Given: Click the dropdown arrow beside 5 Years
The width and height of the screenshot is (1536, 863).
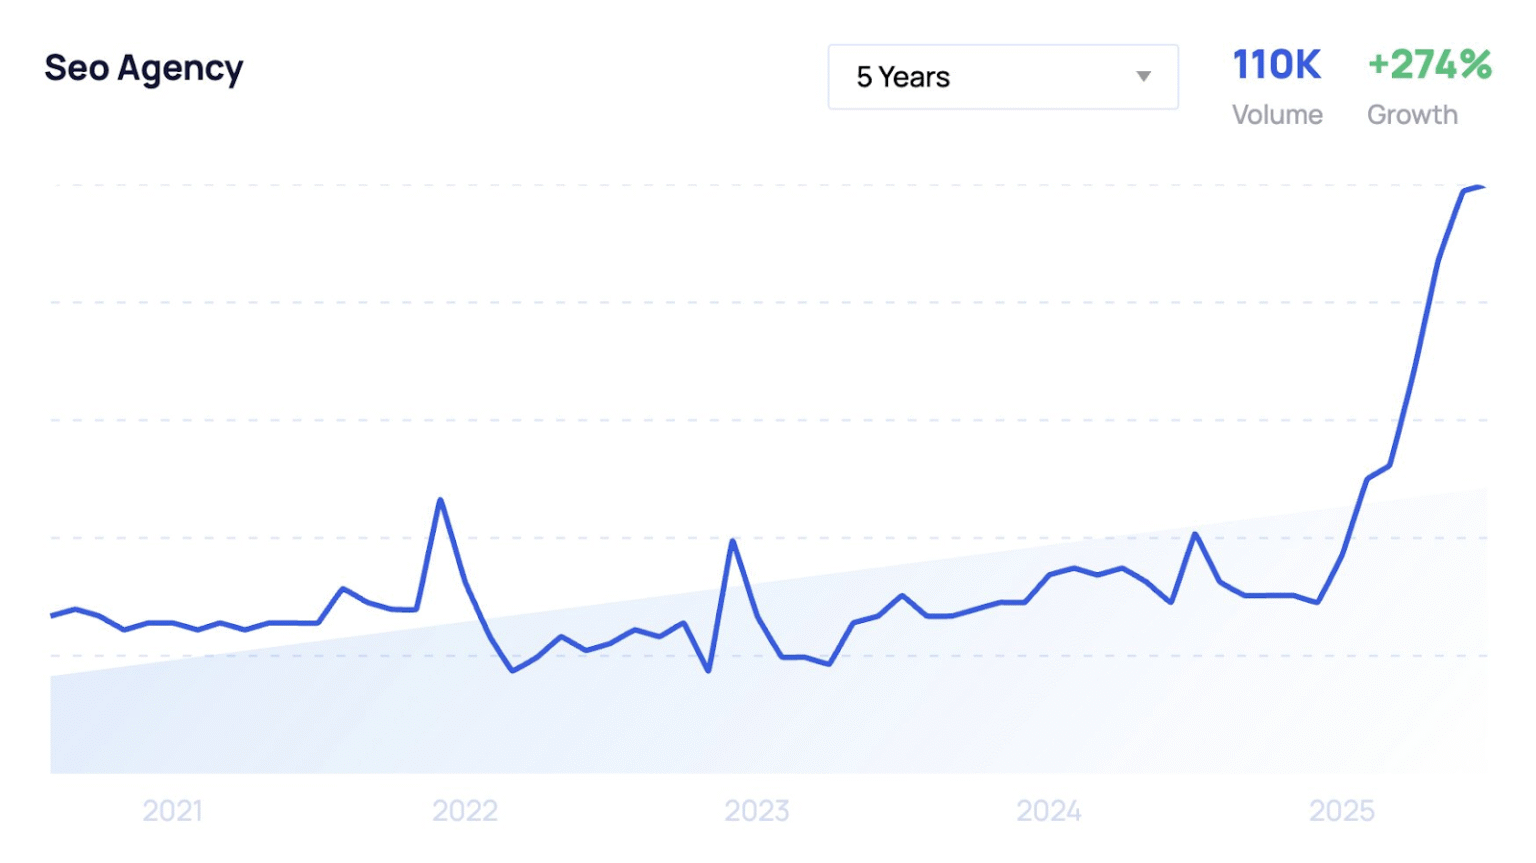Looking at the screenshot, I should tap(1144, 77).
